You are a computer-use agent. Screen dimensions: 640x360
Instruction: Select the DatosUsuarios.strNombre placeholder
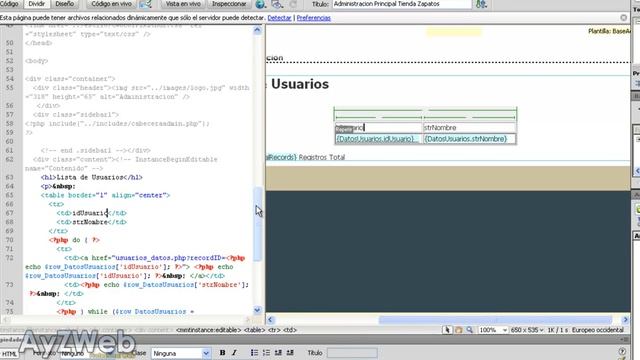pyautogui.click(x=466, y=139)
